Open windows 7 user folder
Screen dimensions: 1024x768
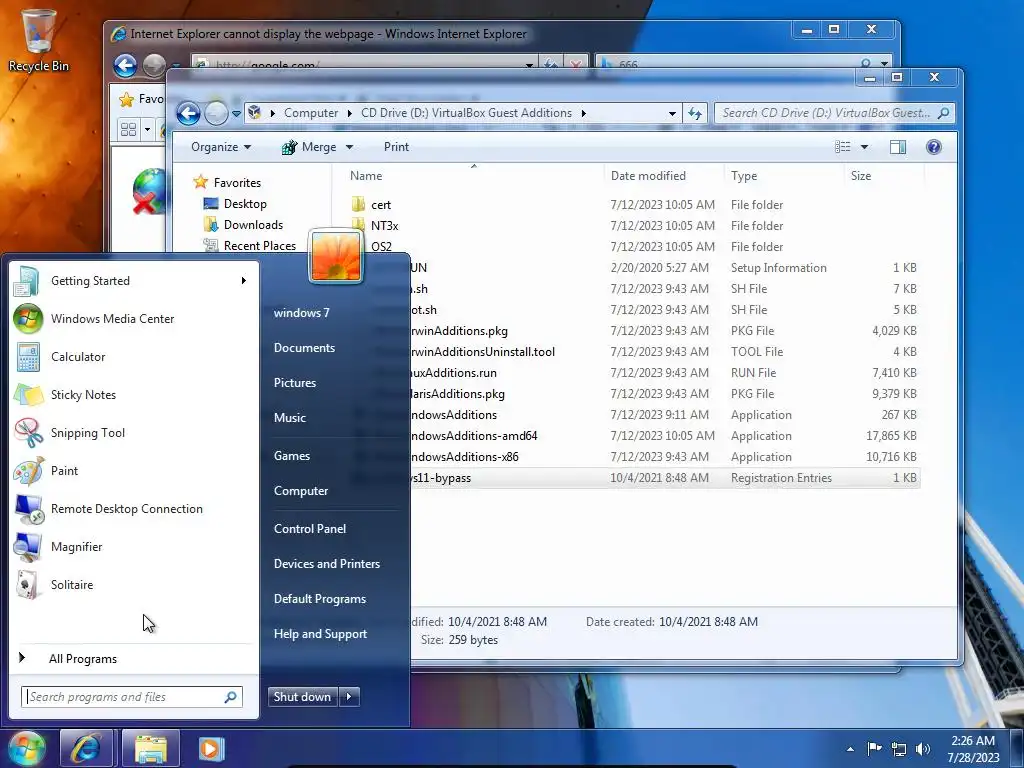point(302,313)
